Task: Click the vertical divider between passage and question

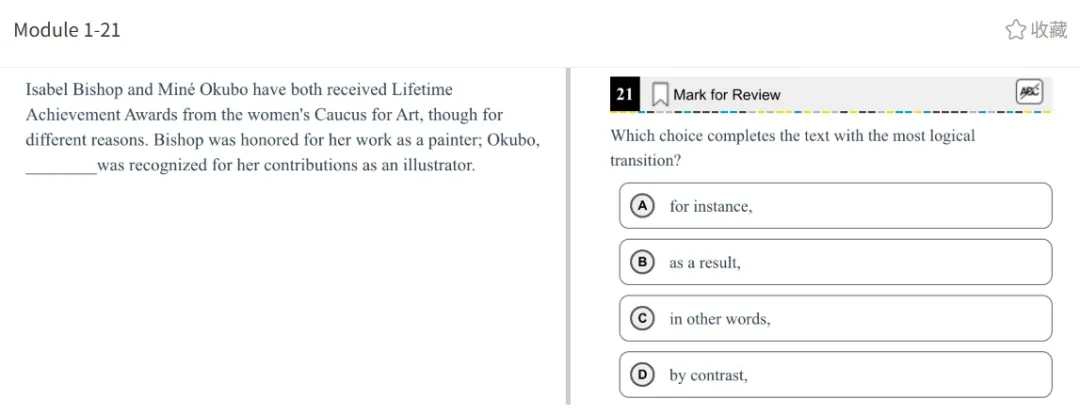Action: (568, 236)
